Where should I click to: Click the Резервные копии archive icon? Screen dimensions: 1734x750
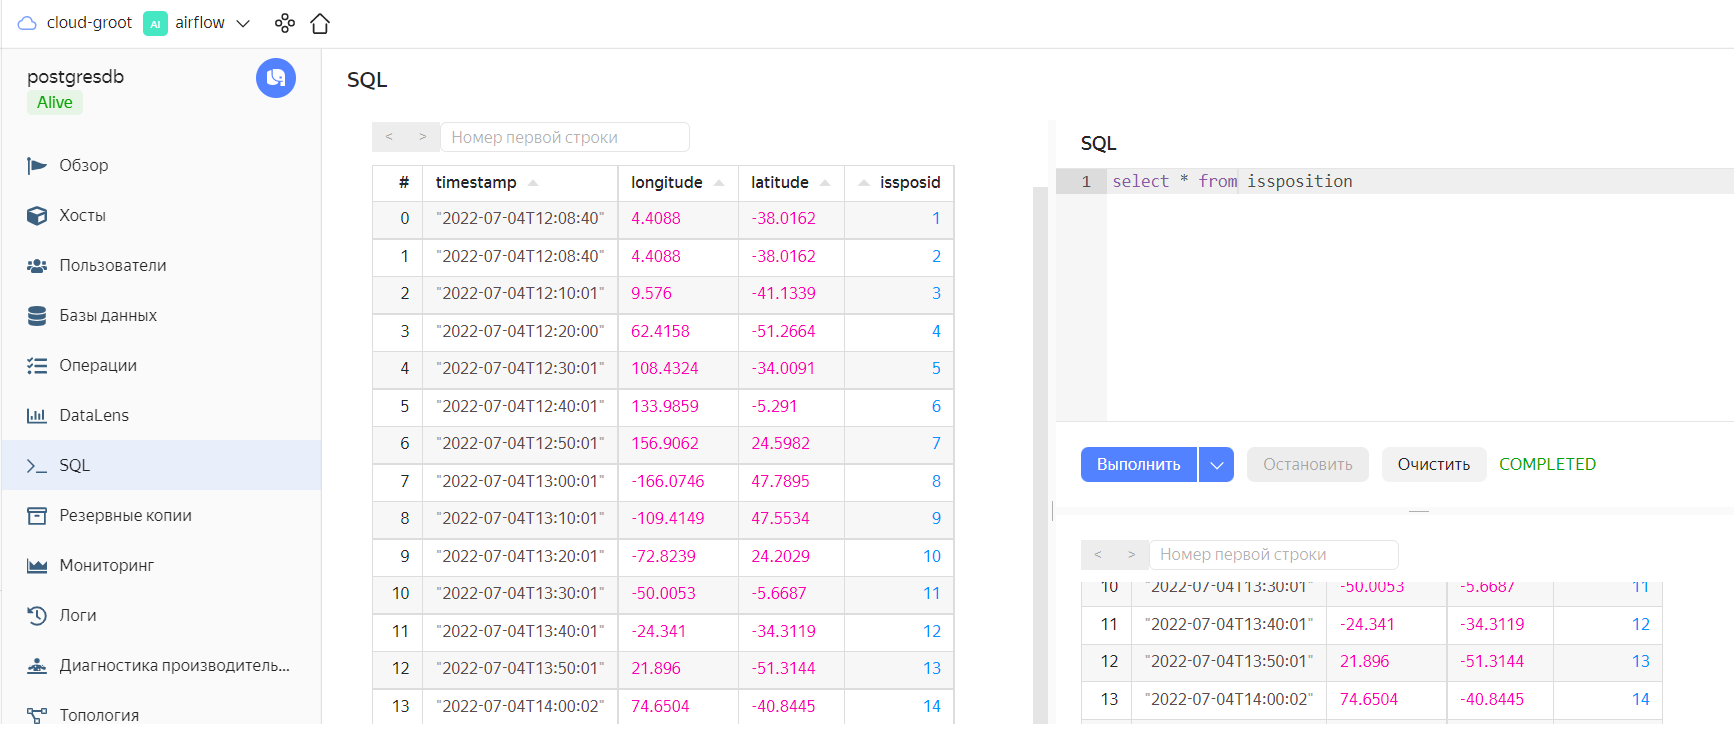point(37,515)
